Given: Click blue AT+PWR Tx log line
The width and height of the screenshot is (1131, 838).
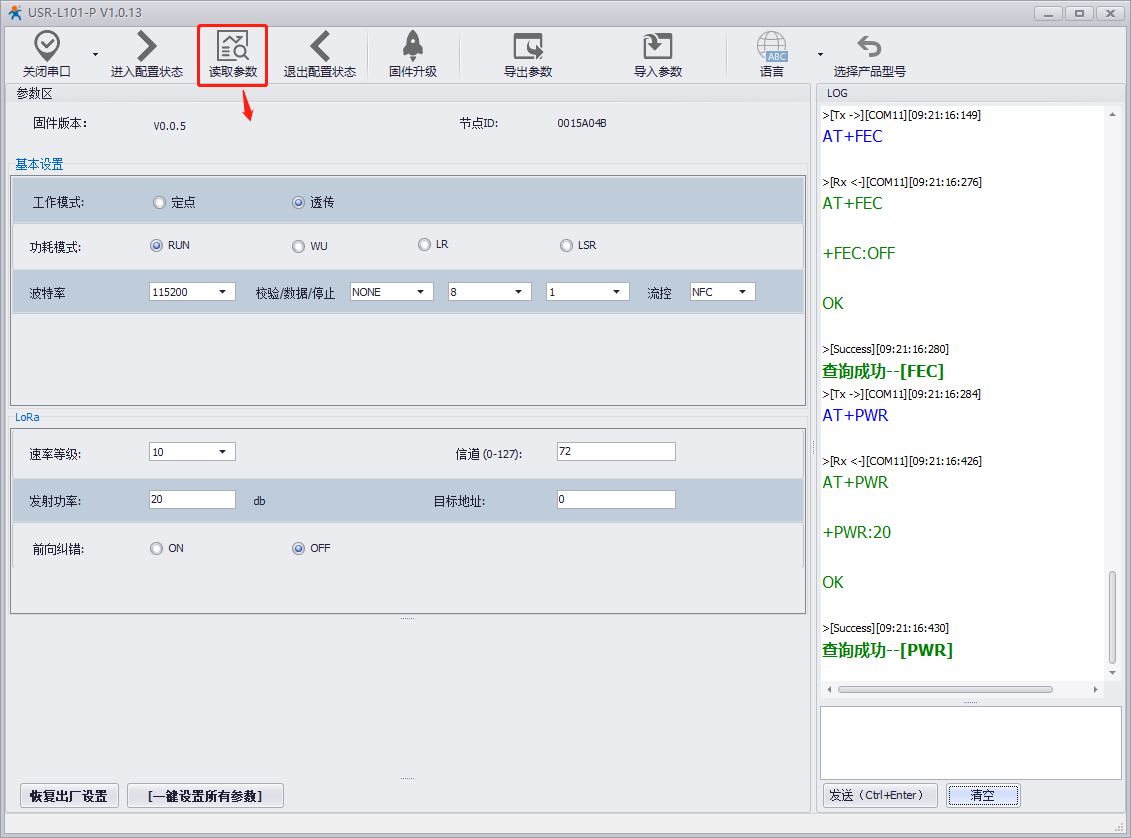Looking at the screenshot, I should [x=855, y=415].
